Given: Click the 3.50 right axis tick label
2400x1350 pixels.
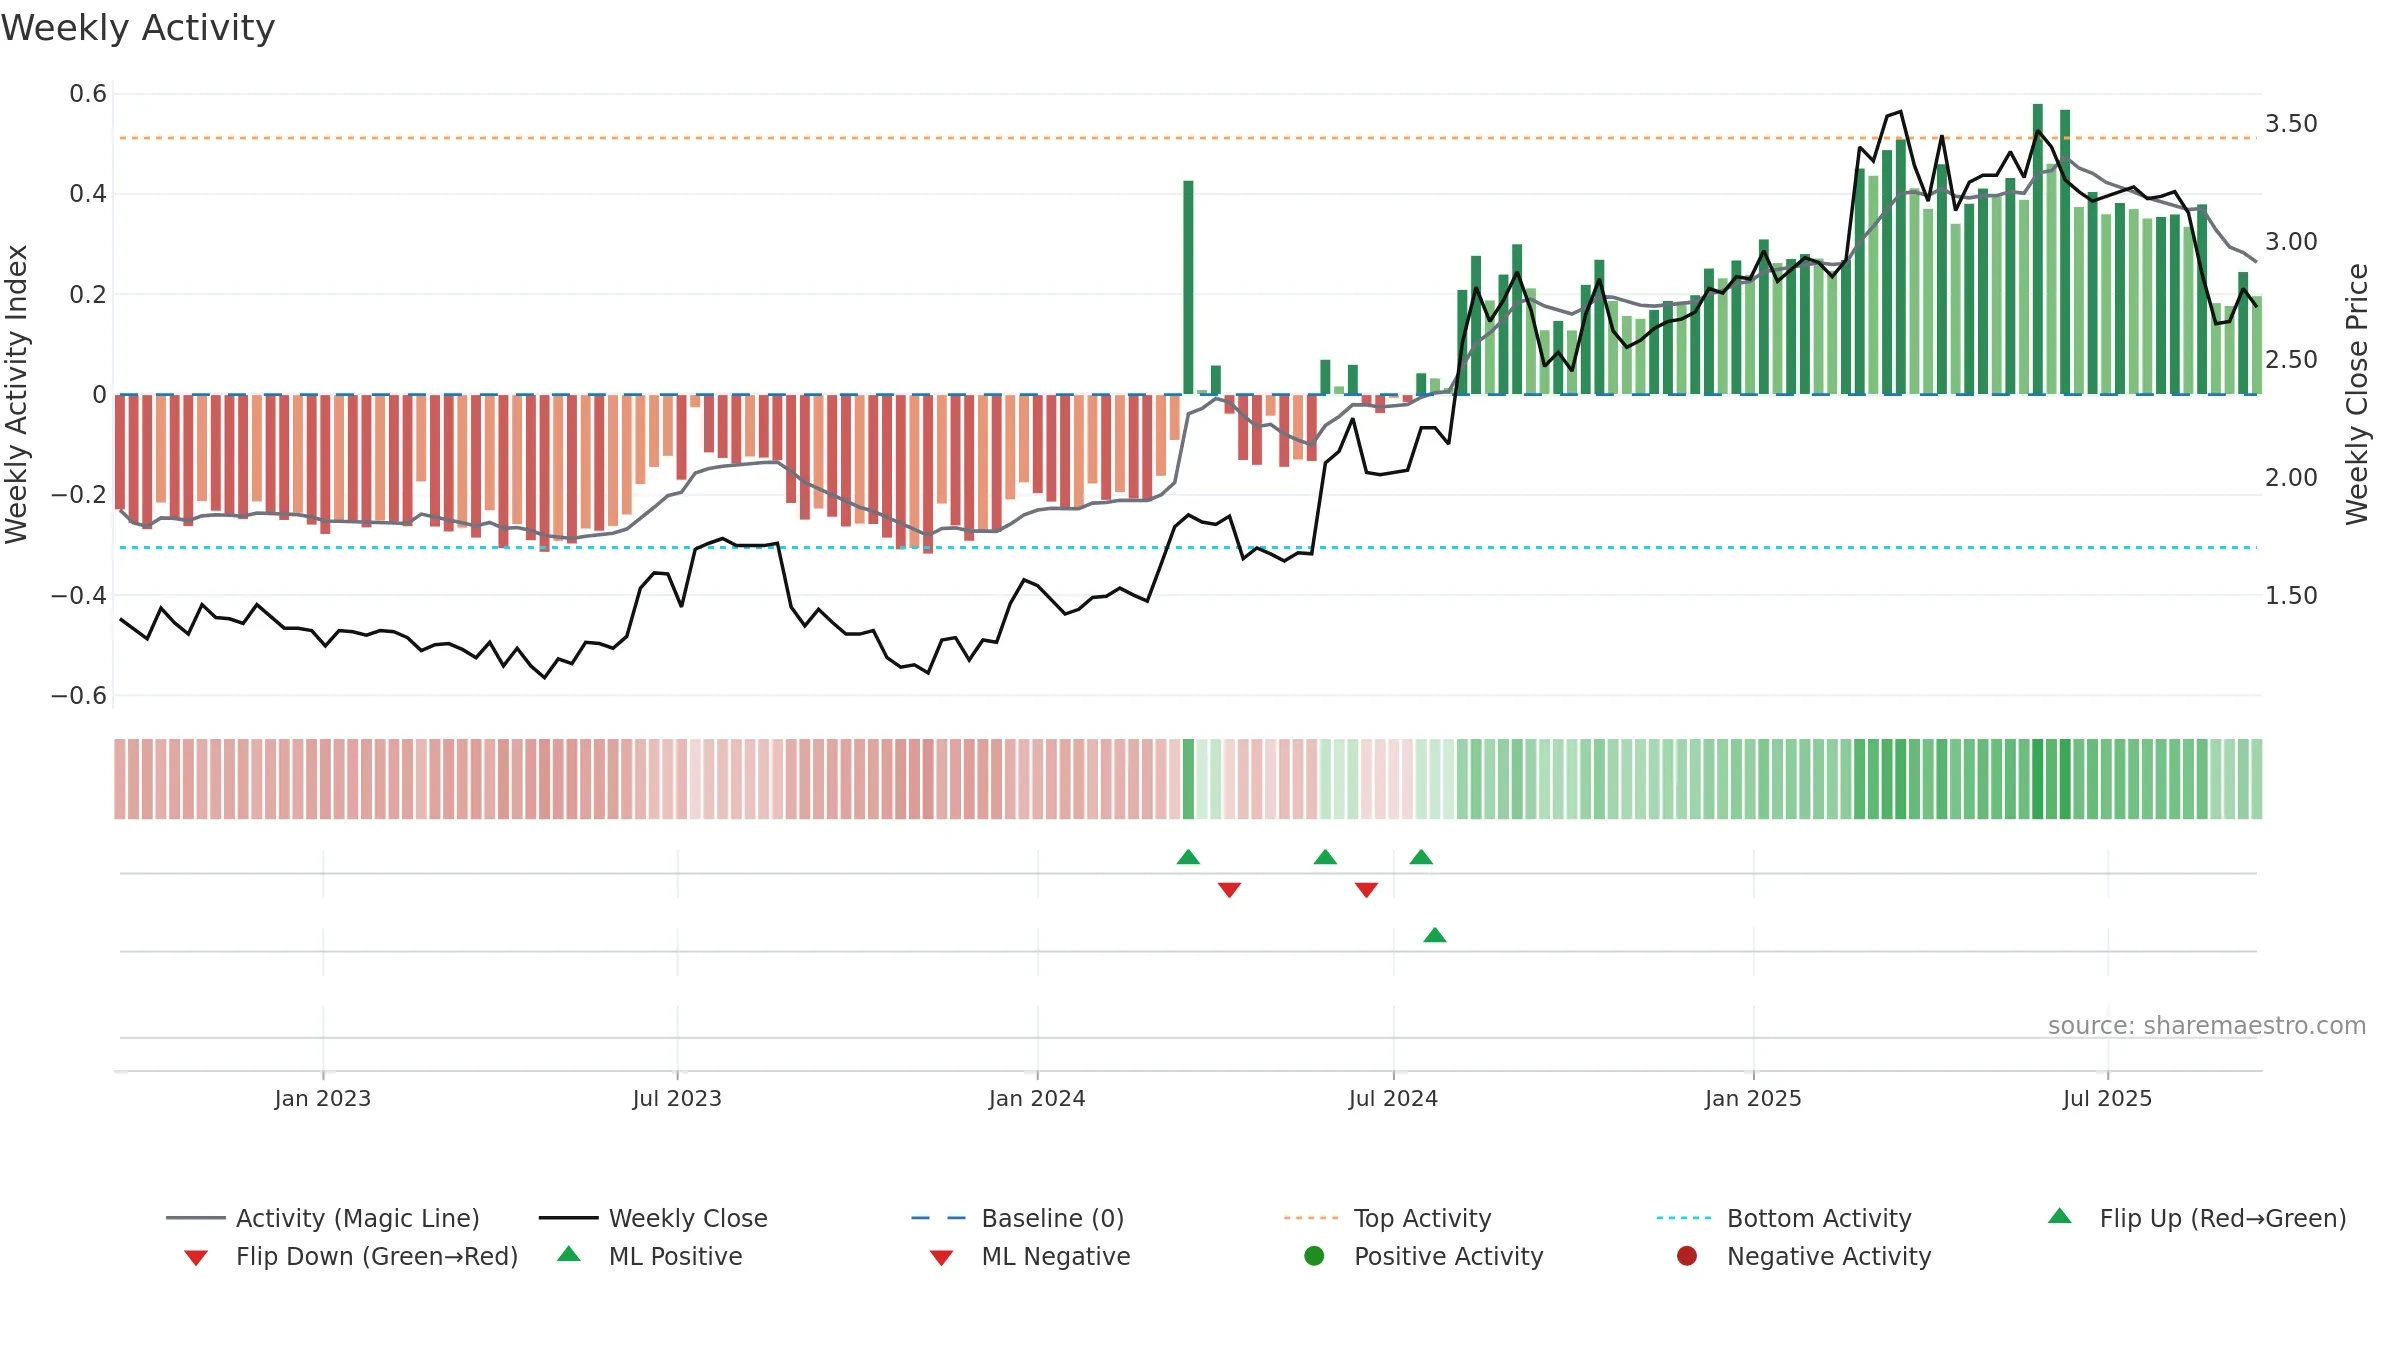Looking at the screenshot, I should pyautogui.click(x=2291, y=124).
